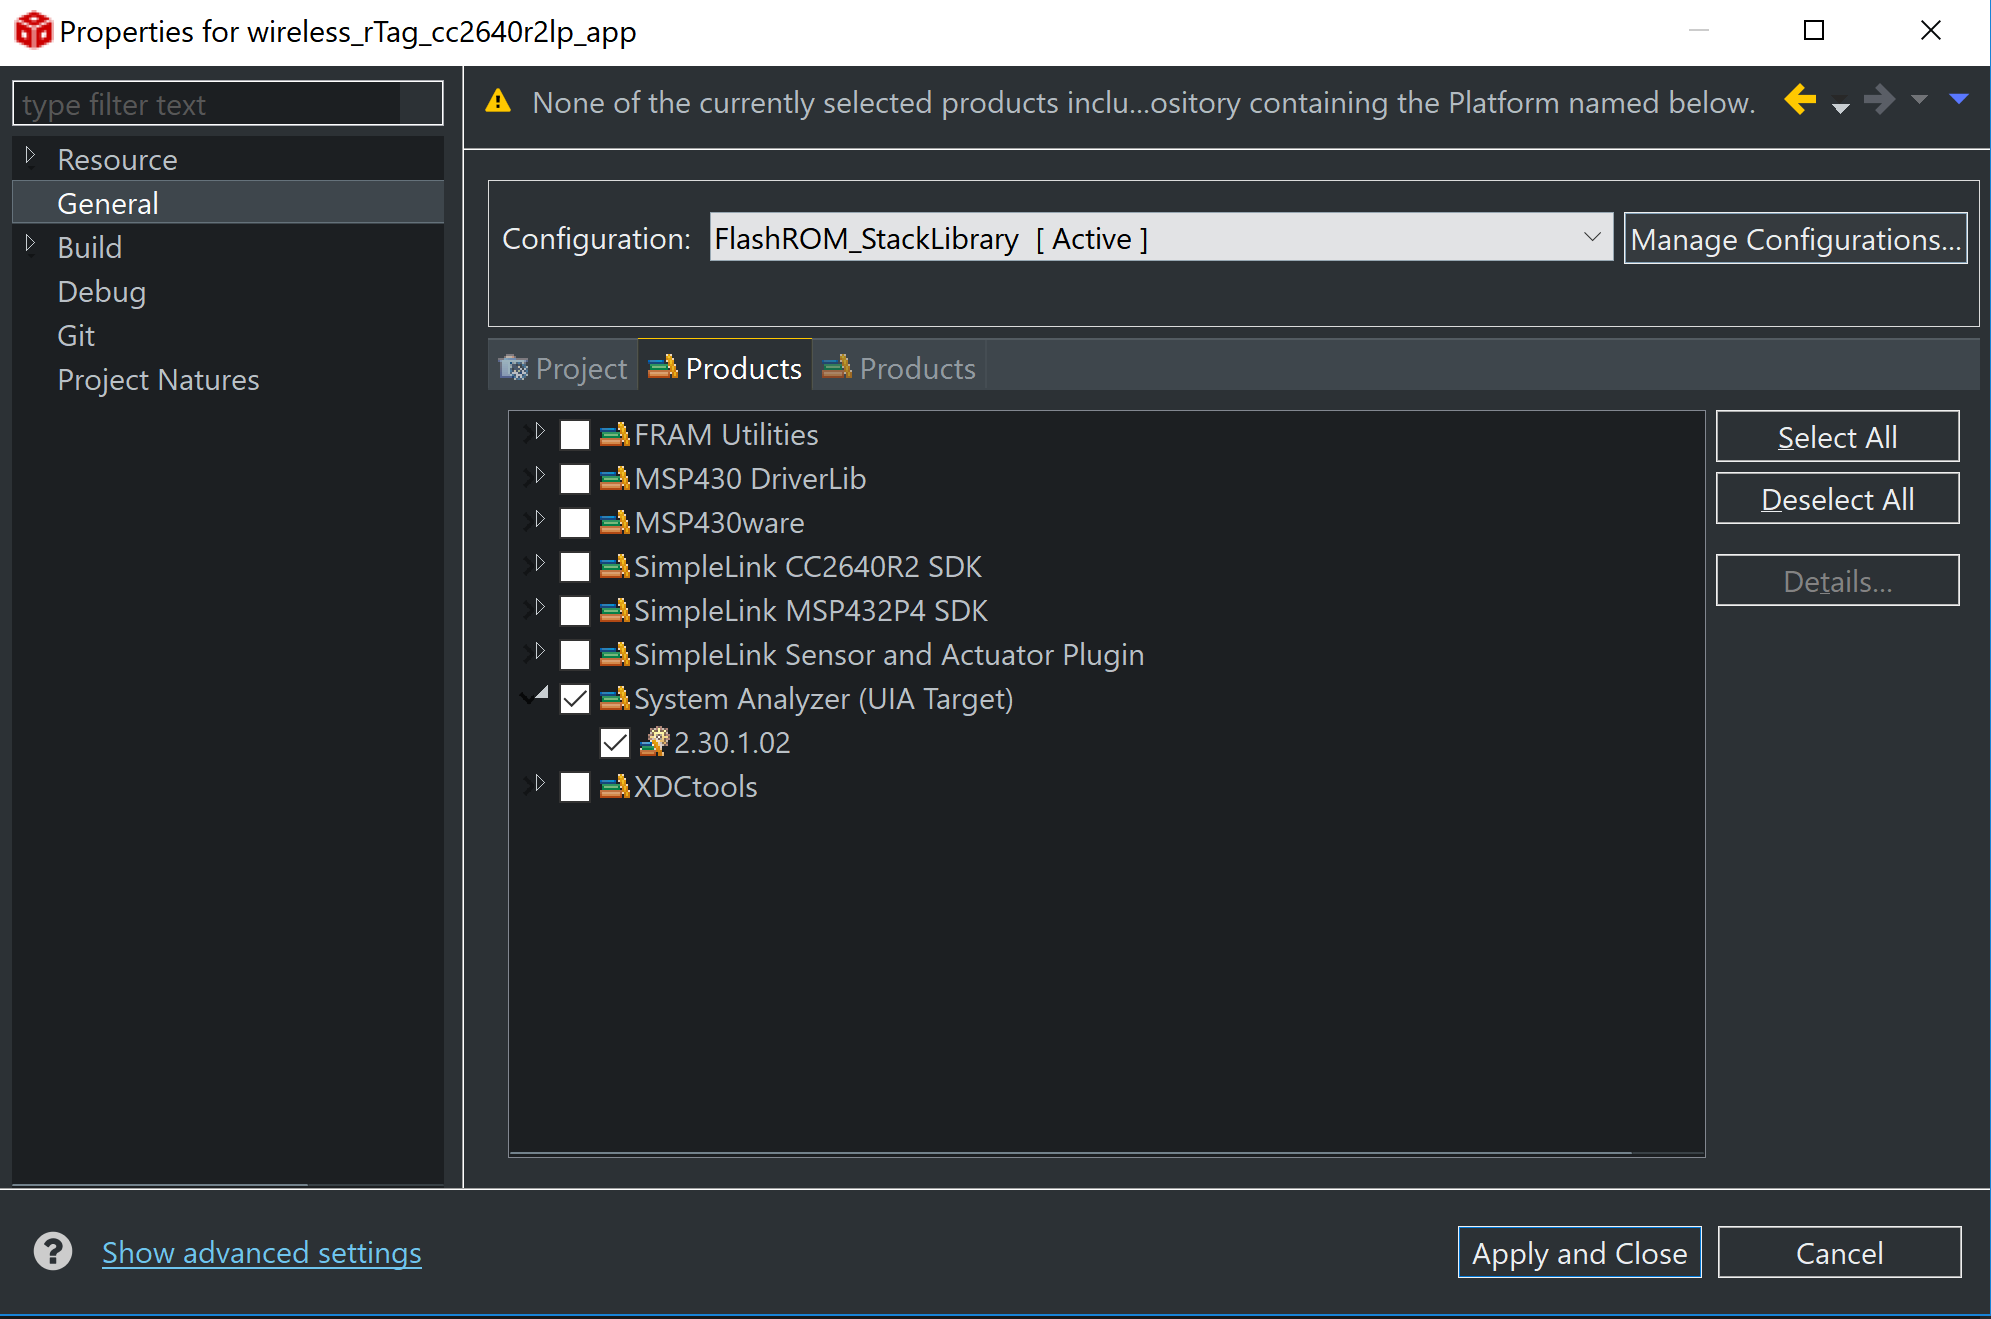
Task: Click the icon beside version 2.30.1.02
Action: pos(655,742)
